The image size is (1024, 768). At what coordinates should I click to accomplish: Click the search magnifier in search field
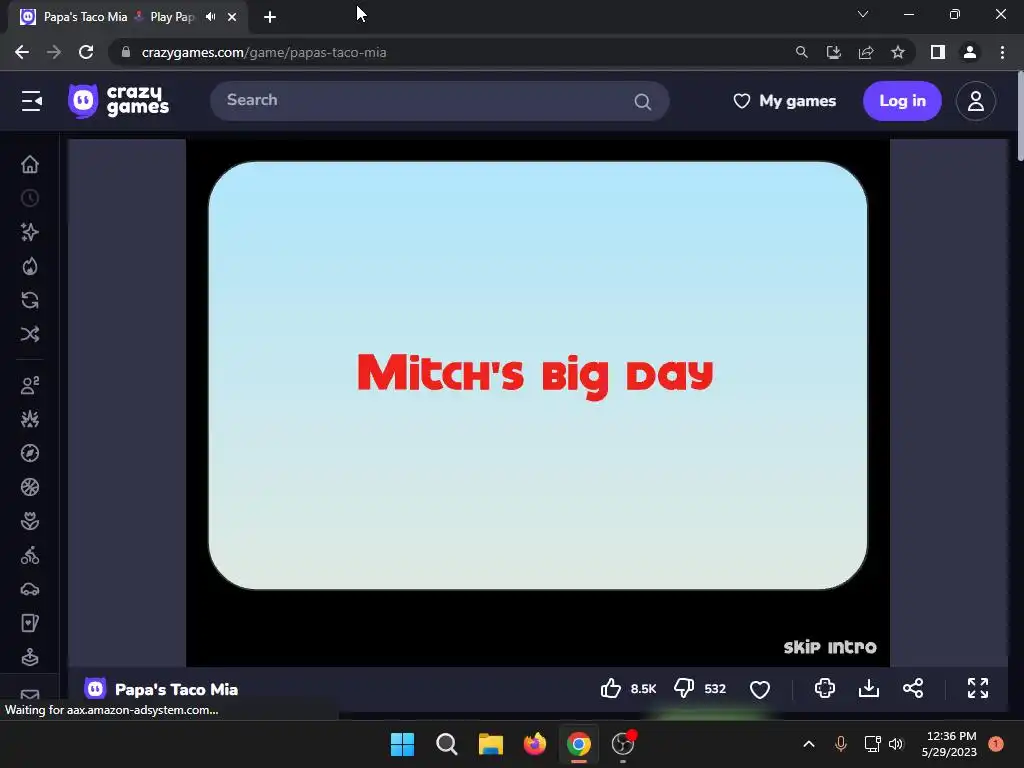point(643,101)
